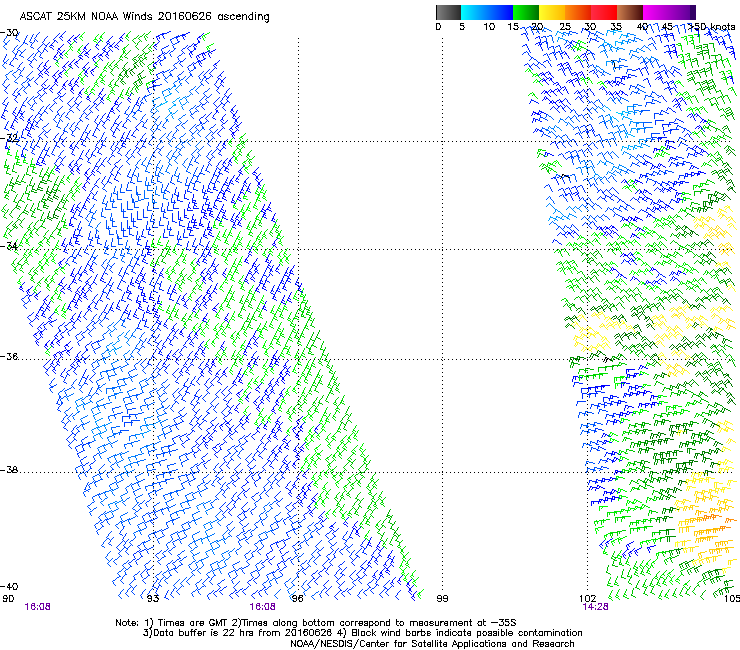This screenshot has width=740, height=650.
Task: Click the '35' legend scale label
Action: (616, 27)
